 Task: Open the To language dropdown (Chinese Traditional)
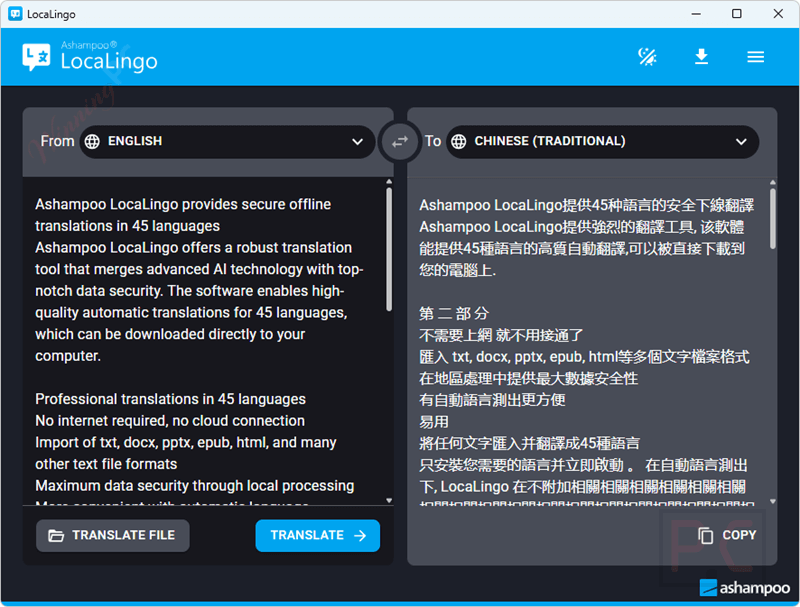(602, 141)
